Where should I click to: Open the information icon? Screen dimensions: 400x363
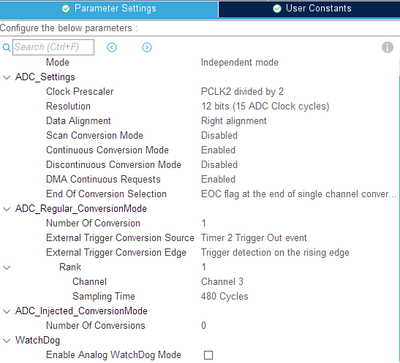(387, 47)
